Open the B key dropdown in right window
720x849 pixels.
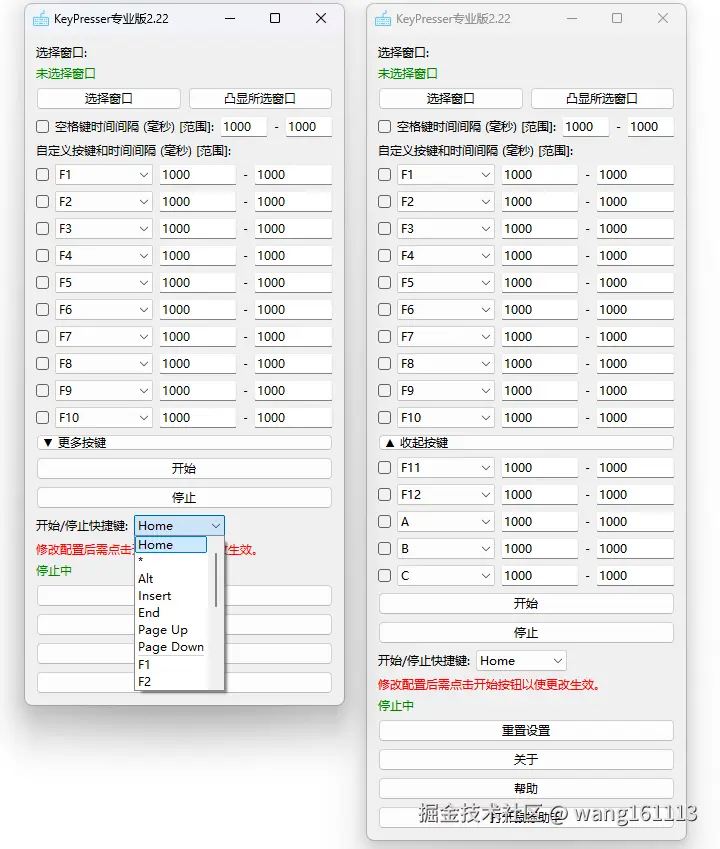(x=446, y=548)
